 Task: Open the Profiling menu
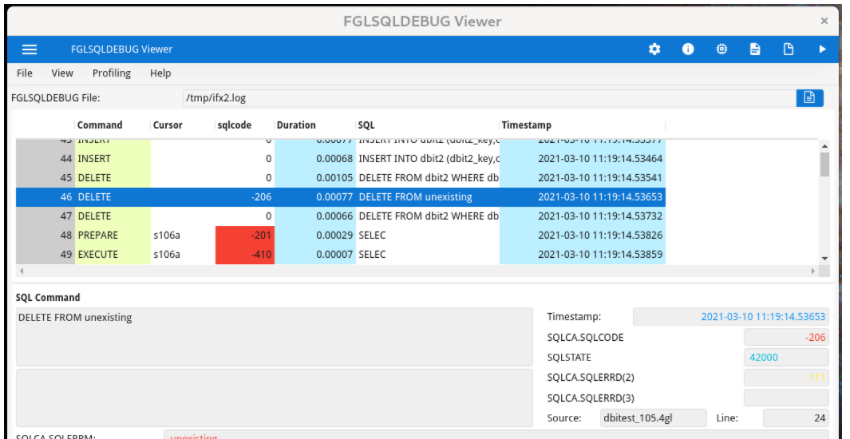click(111, 73)
